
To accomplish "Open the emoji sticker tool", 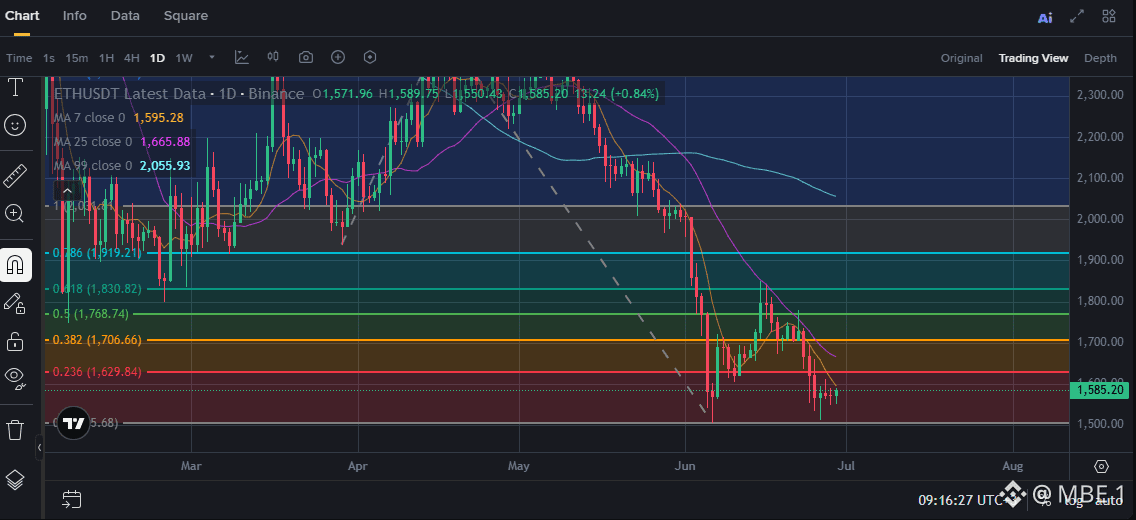I will tap(15, 125).
